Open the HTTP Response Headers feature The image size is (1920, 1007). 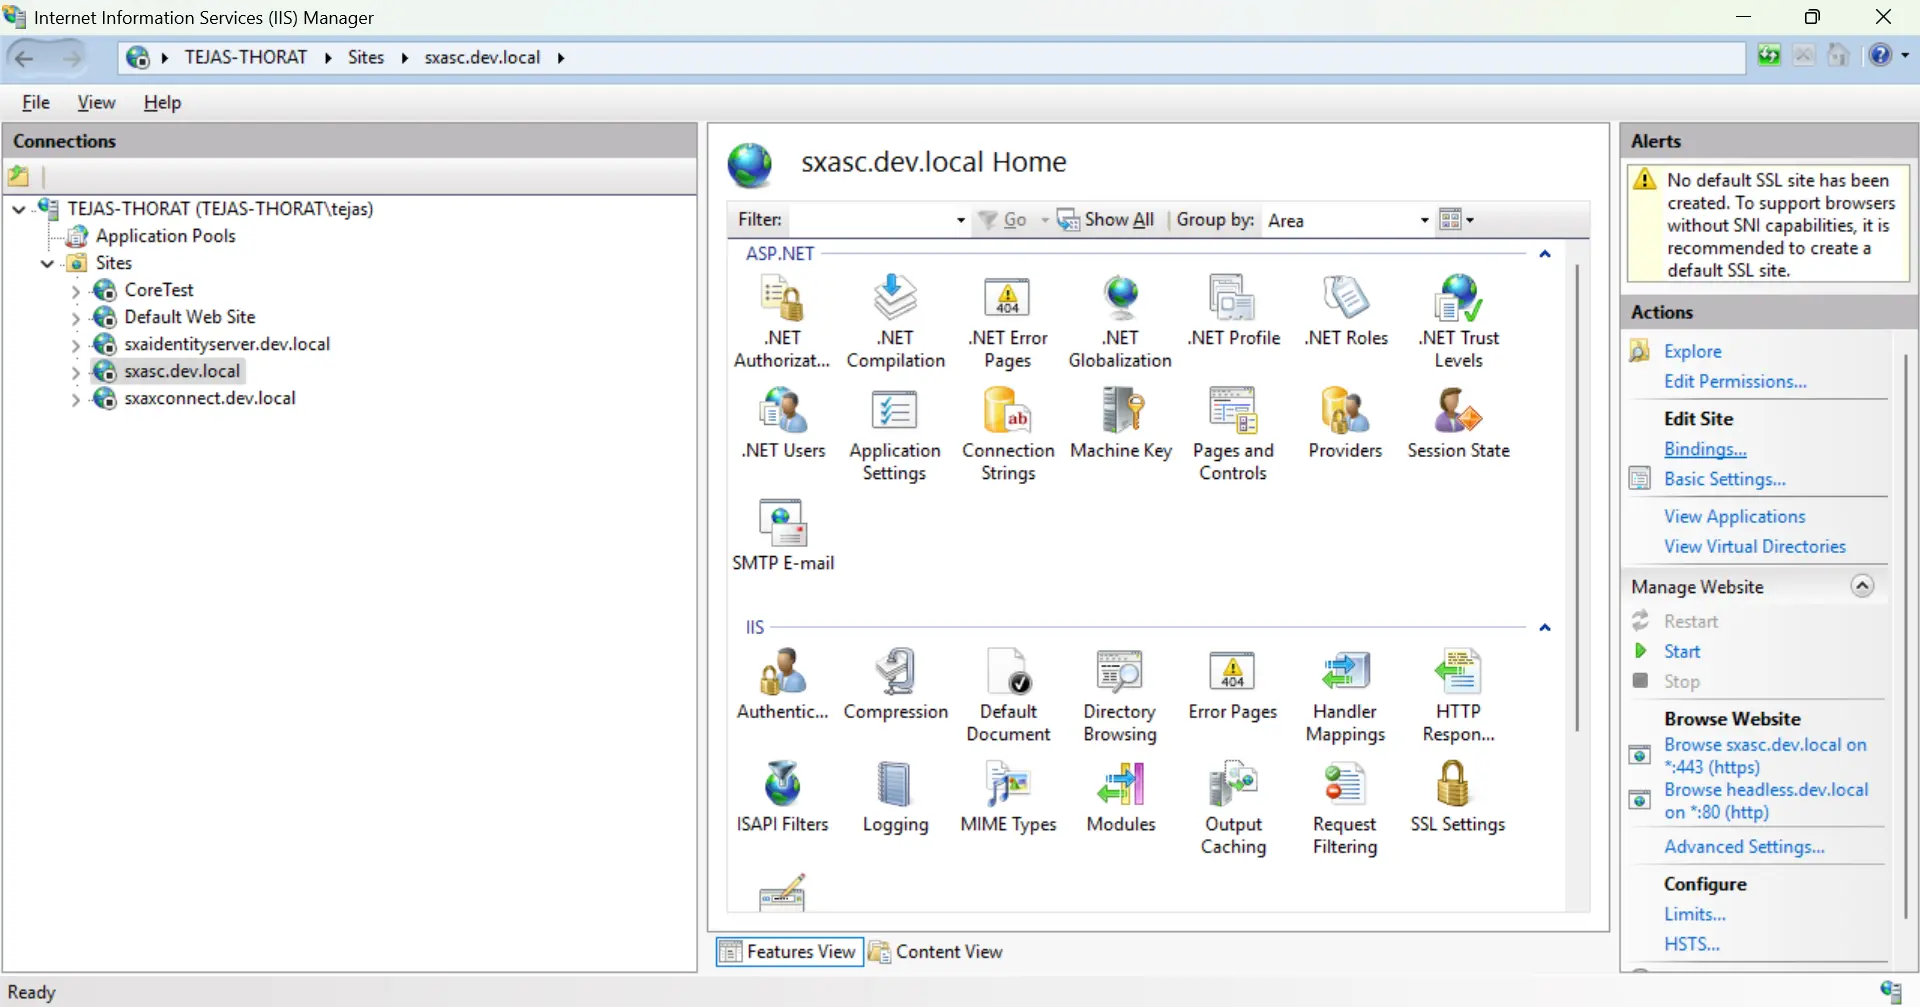tap(1458, 695)
